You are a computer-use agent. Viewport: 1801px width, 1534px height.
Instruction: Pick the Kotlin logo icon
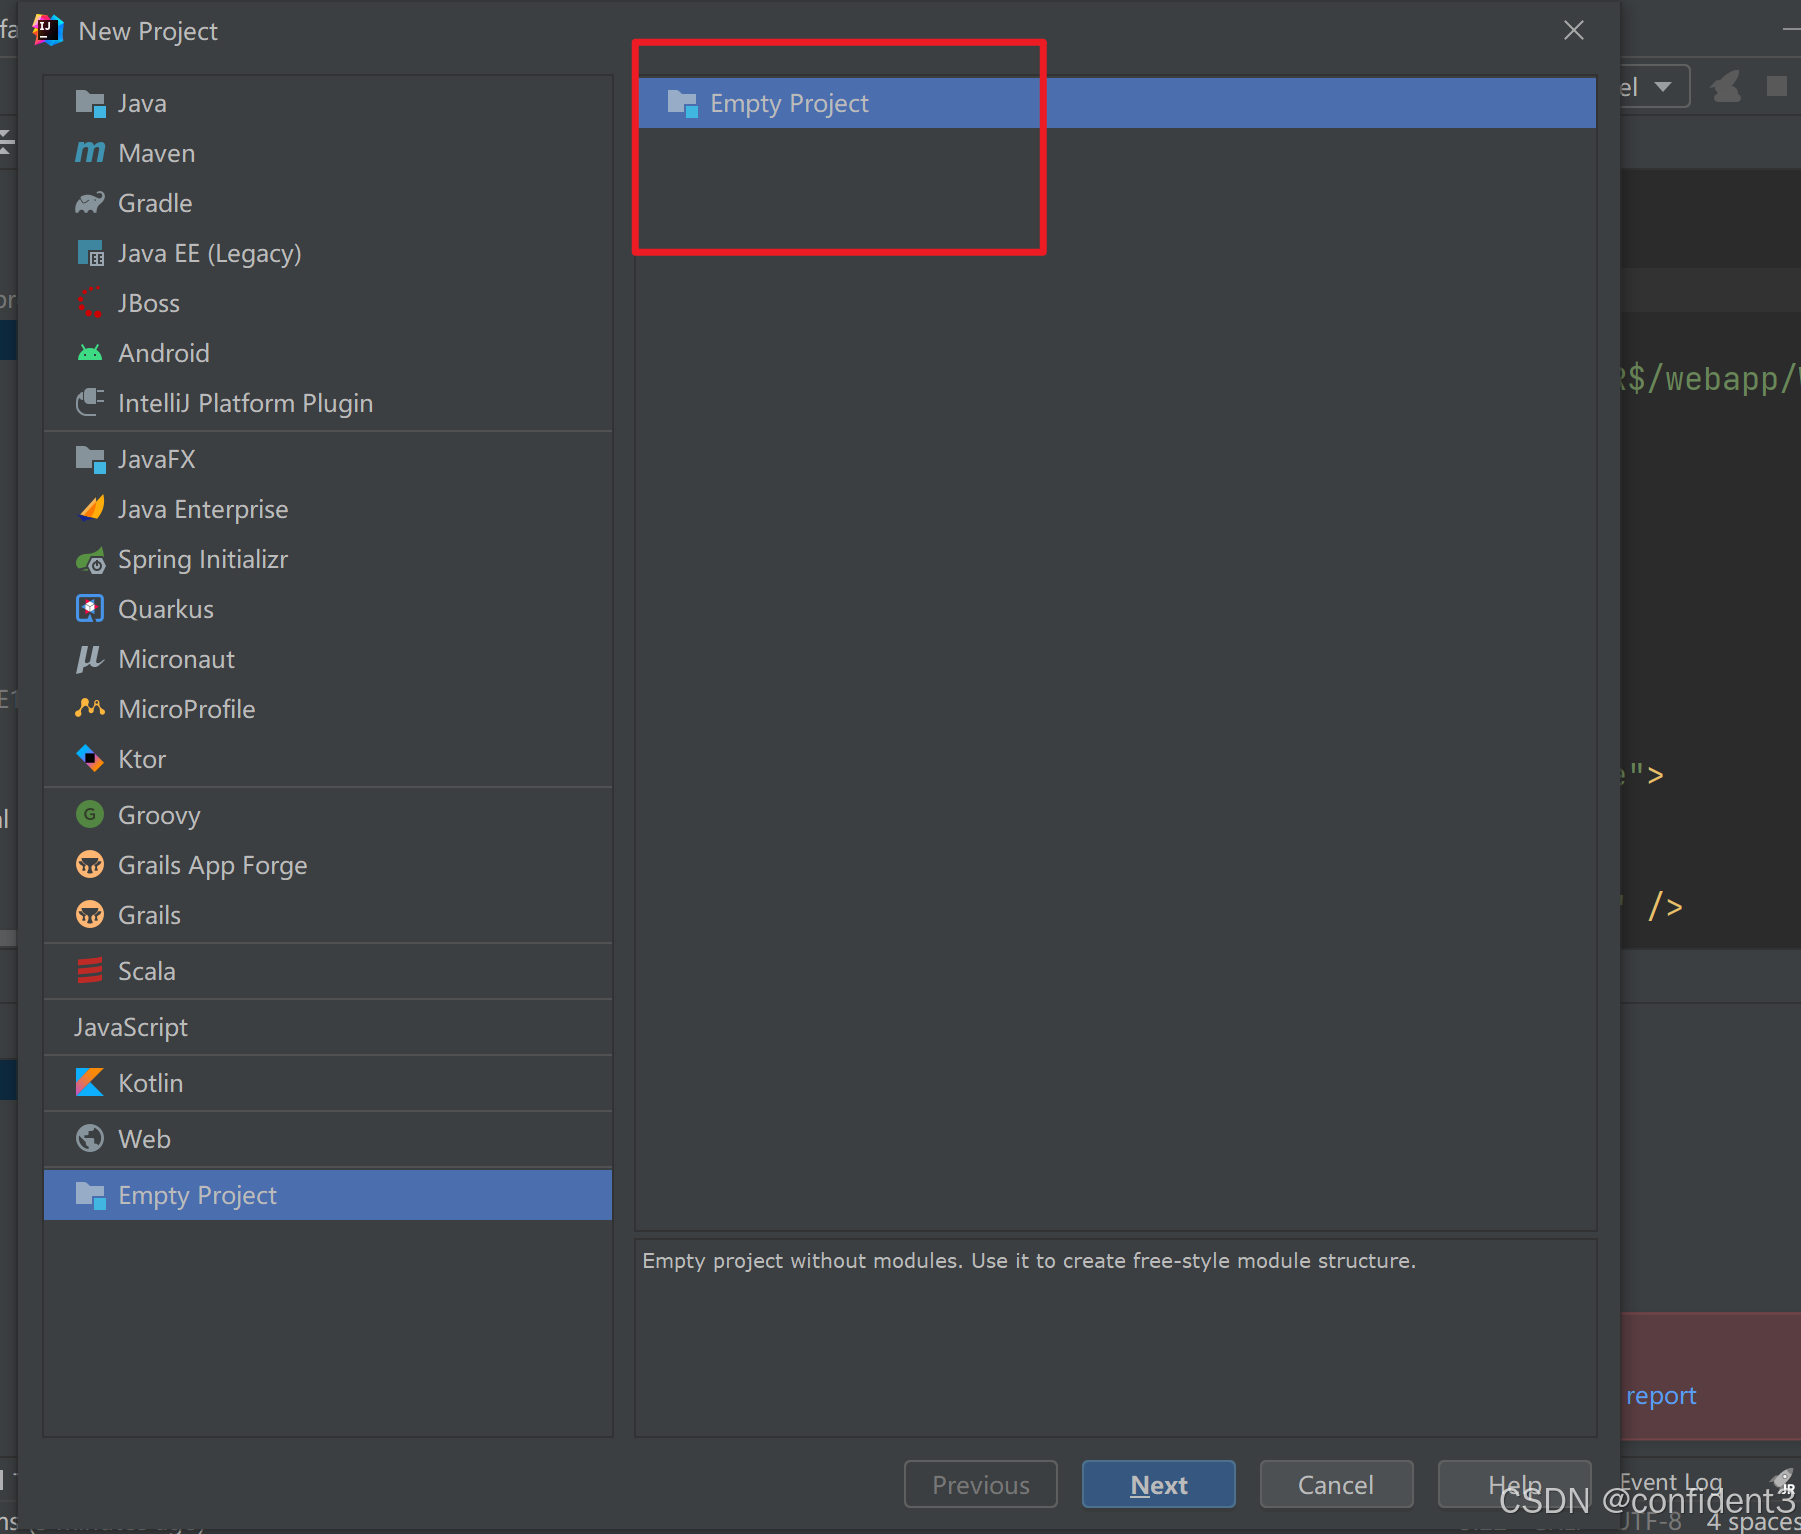[90, 1083]
